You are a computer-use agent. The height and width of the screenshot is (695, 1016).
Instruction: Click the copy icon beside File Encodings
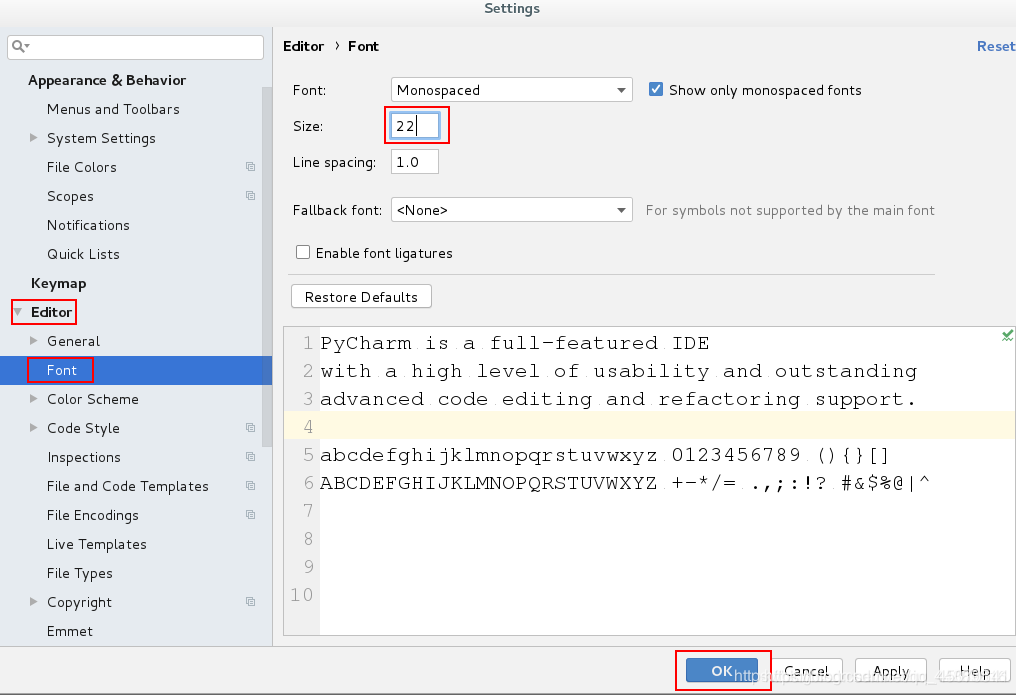[x=250, y=515]
